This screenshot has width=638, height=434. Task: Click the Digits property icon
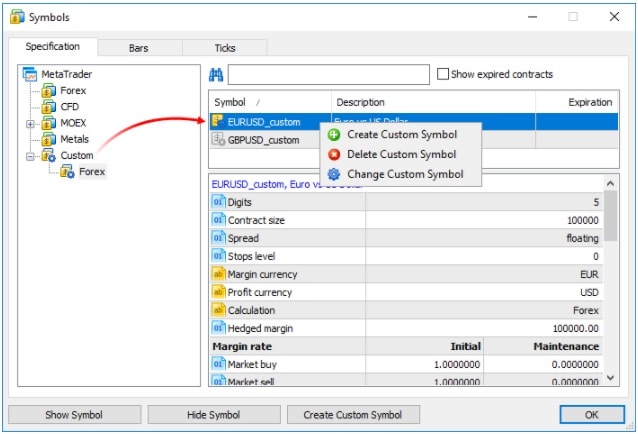tap(218, 202)
